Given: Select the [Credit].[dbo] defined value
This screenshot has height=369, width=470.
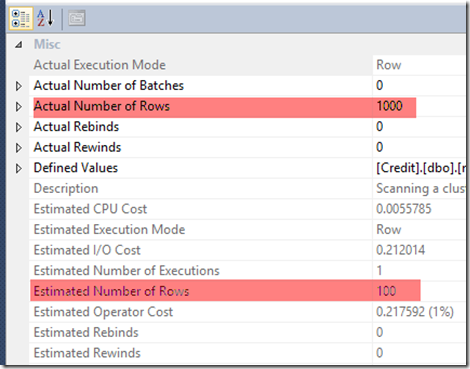Looking at the screenshot, I should pyautogui.click(x=421, y=168).
